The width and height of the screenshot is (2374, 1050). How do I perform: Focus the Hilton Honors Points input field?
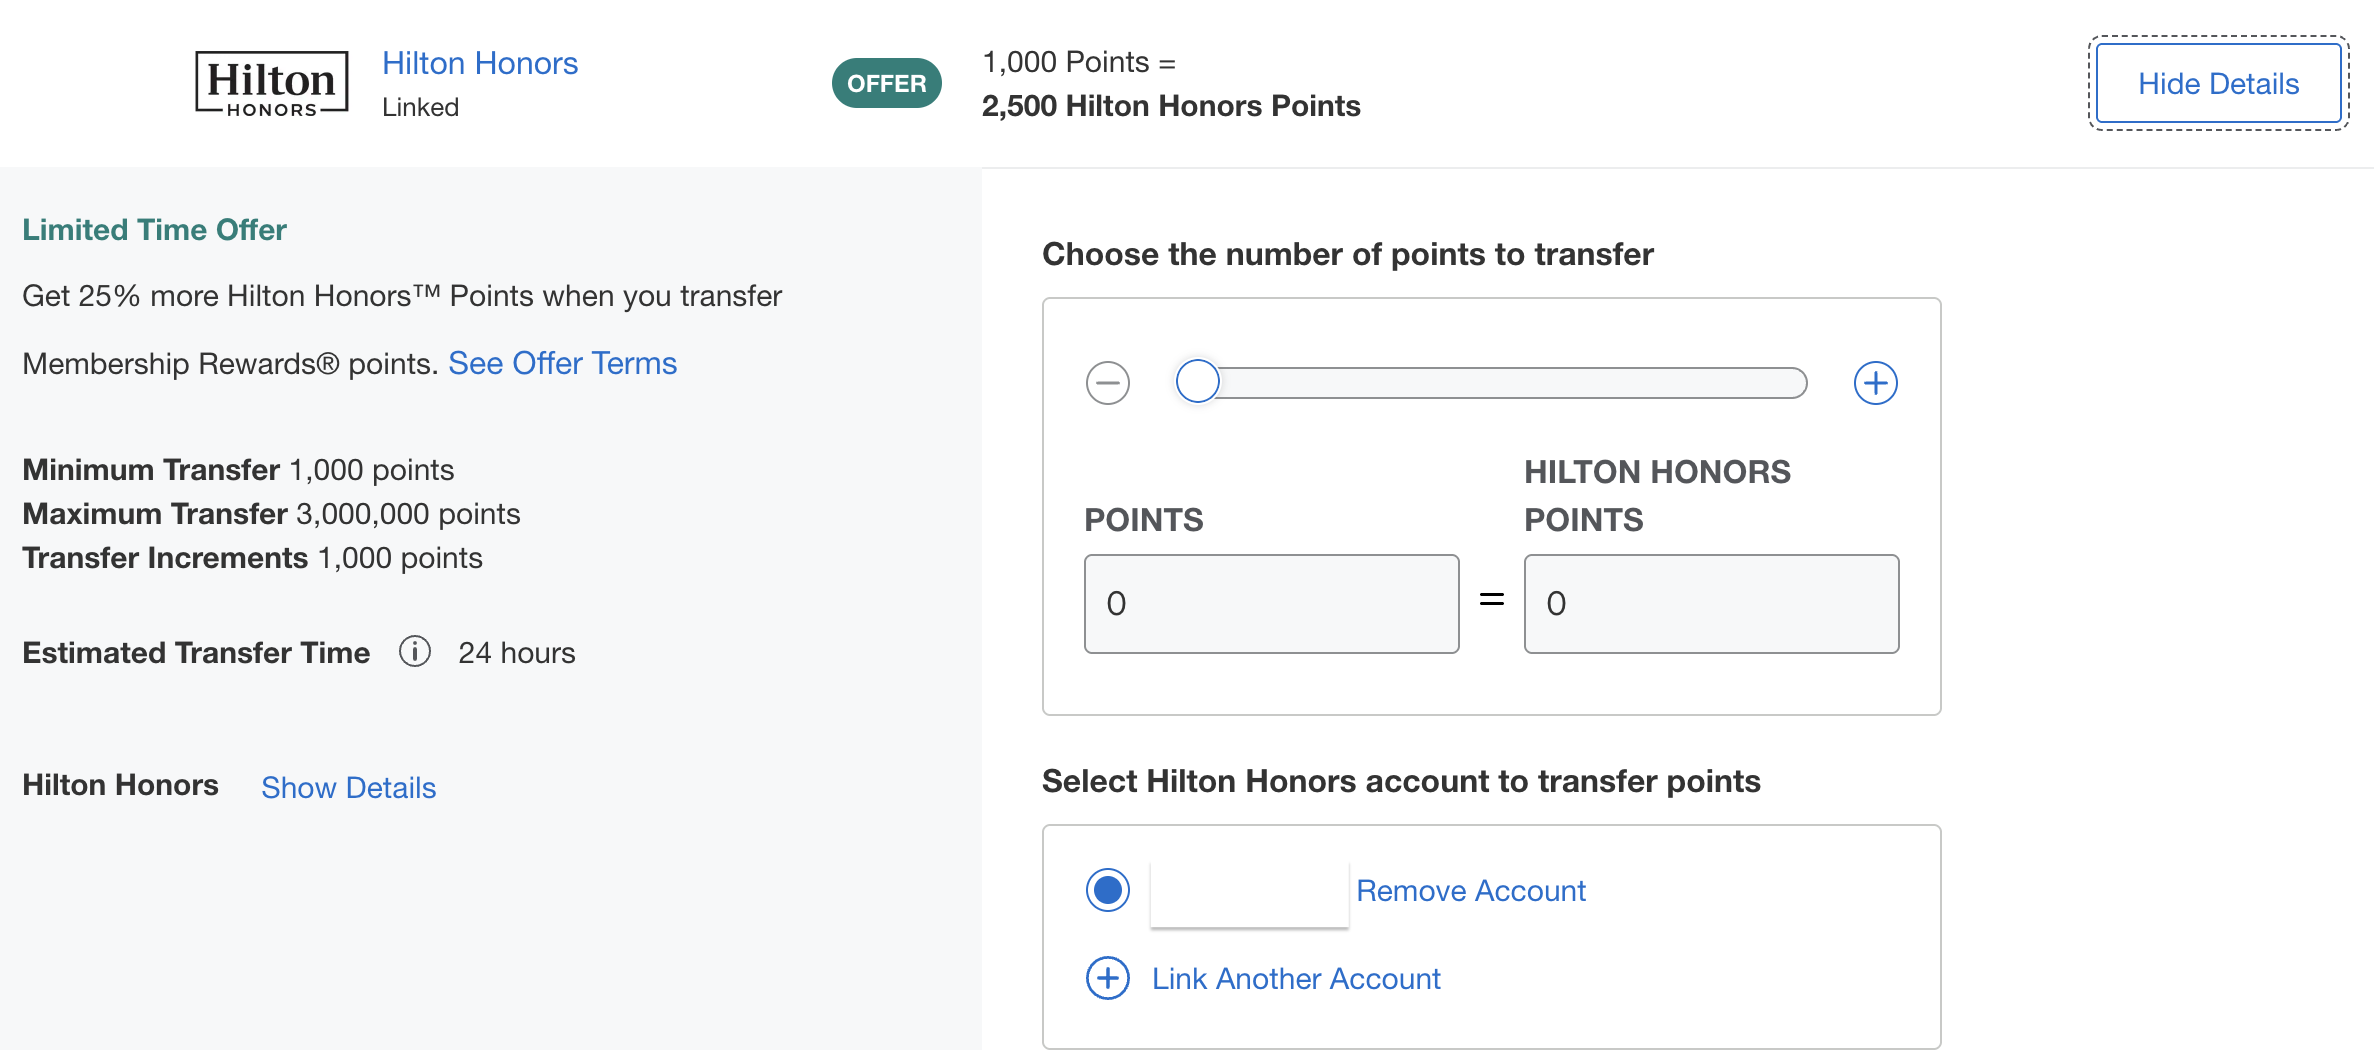tap(1711, 604)
